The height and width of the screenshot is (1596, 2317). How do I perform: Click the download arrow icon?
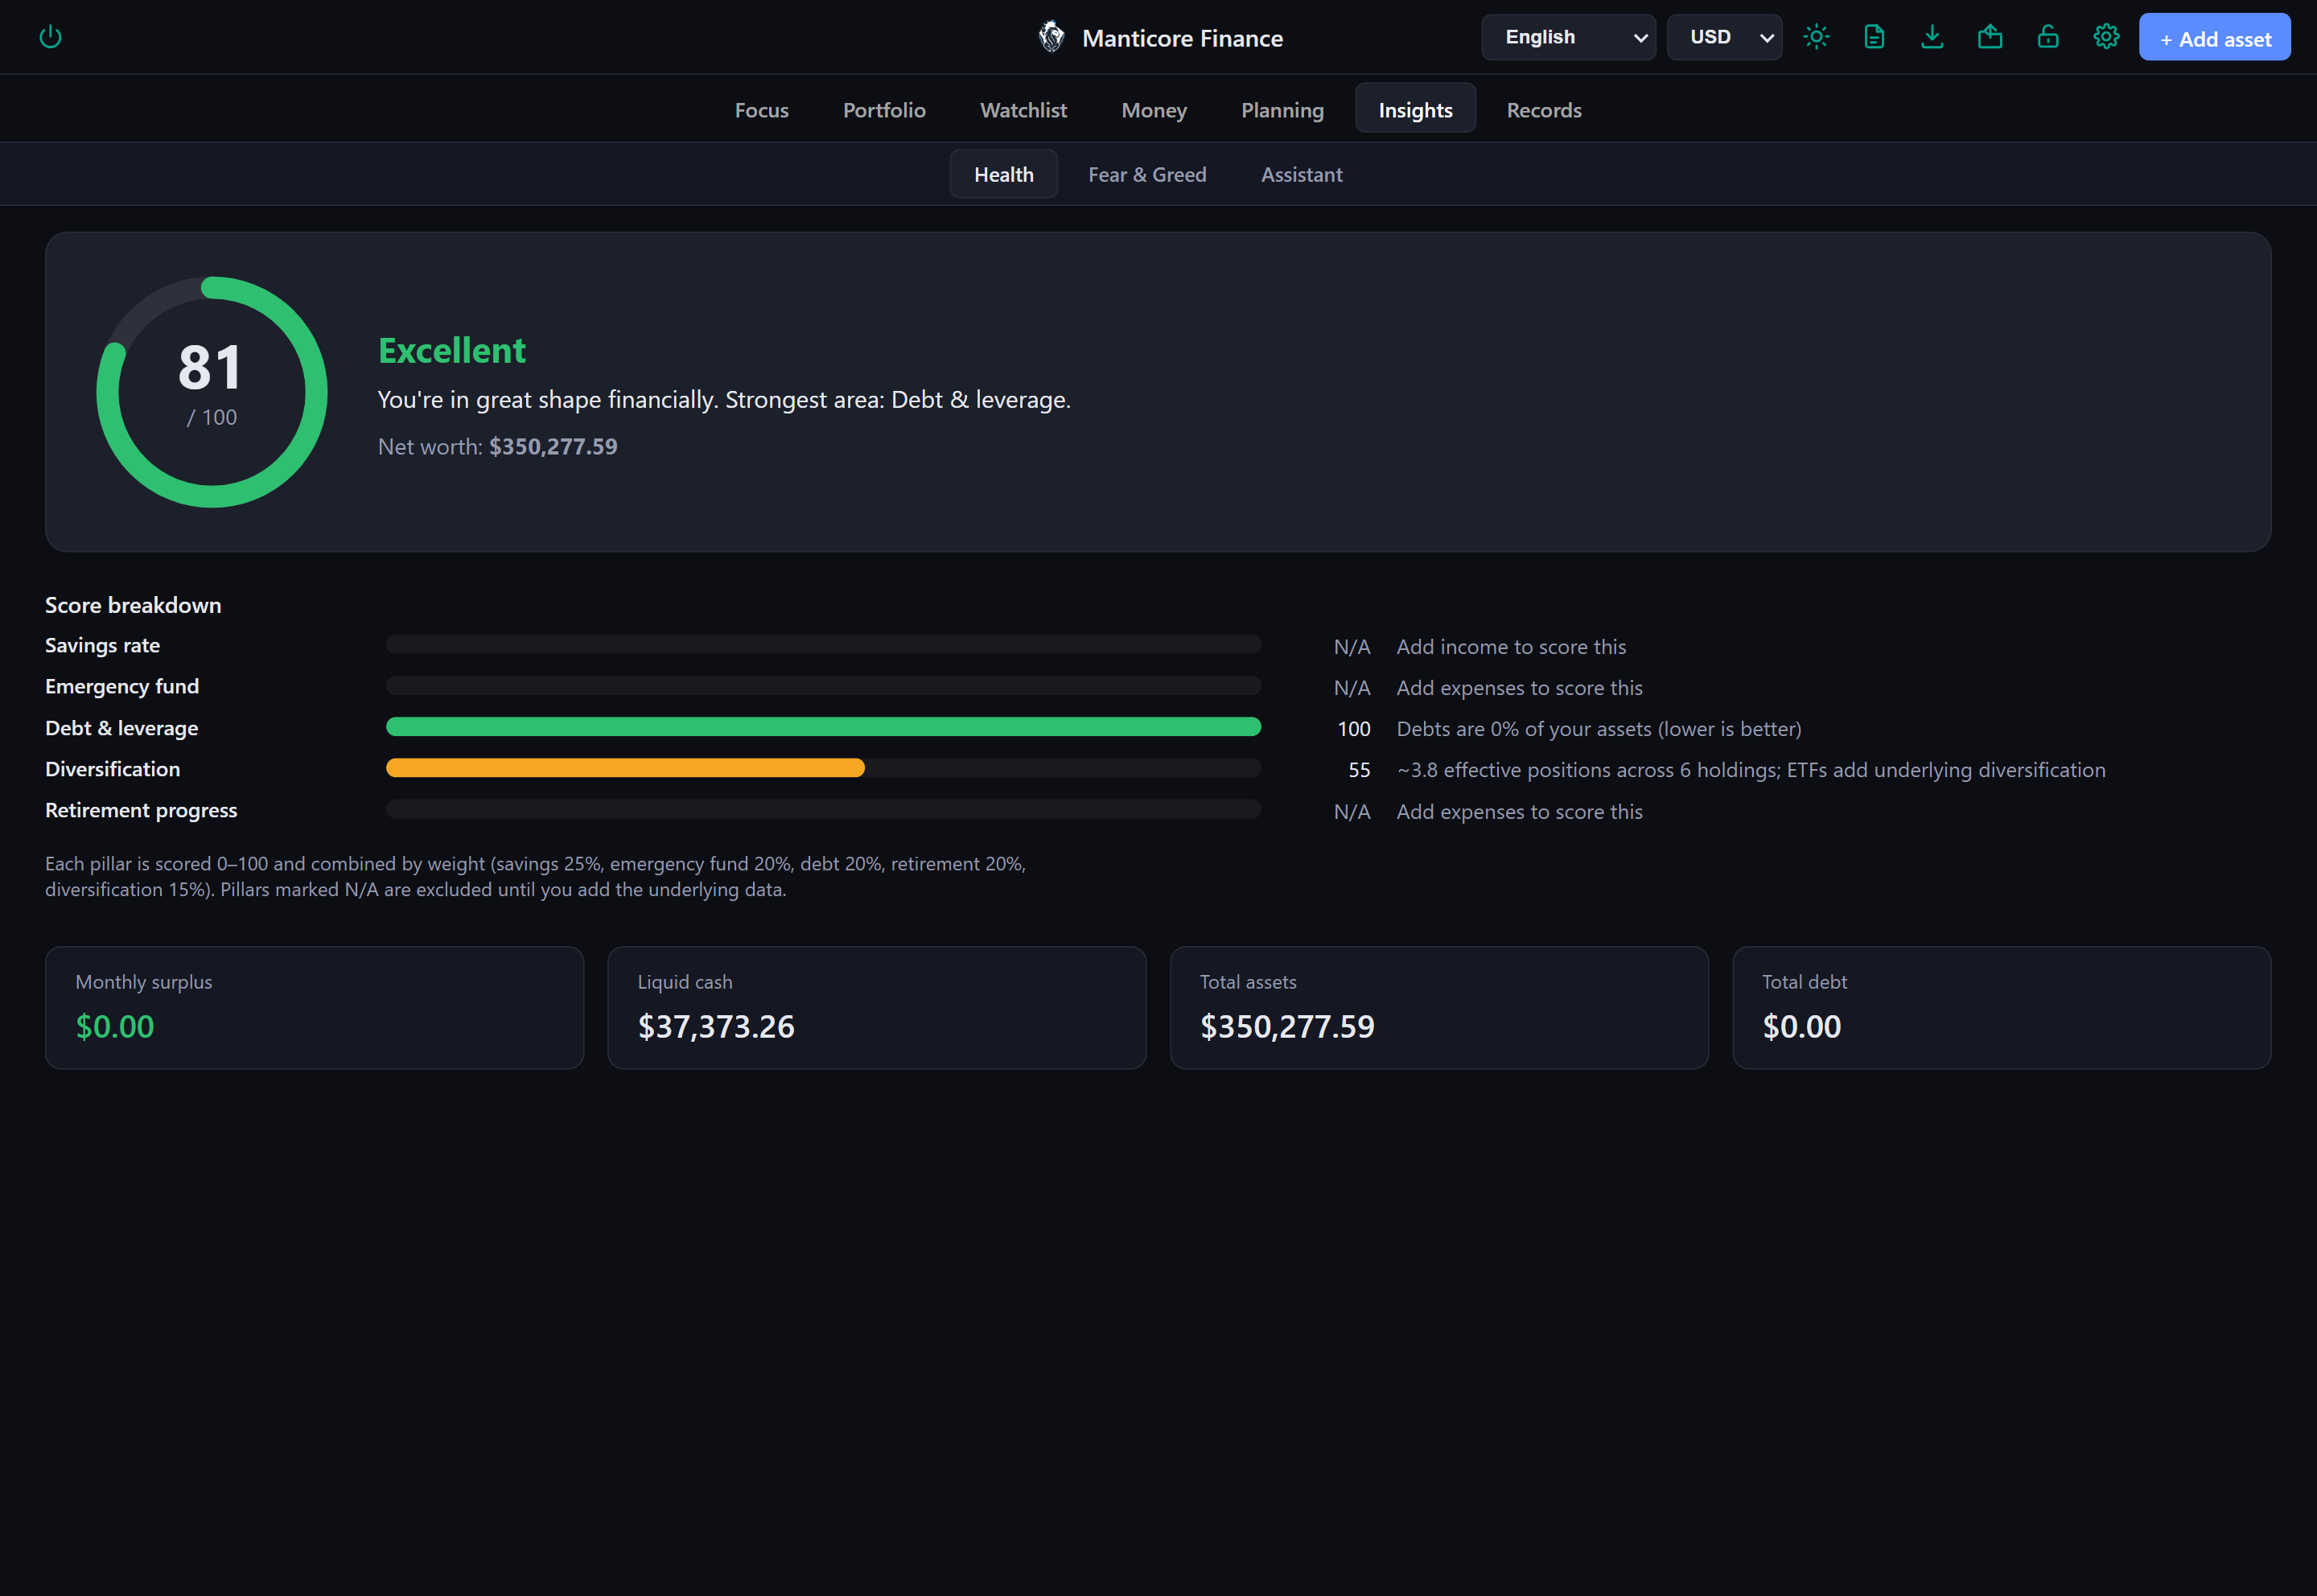1932,37
